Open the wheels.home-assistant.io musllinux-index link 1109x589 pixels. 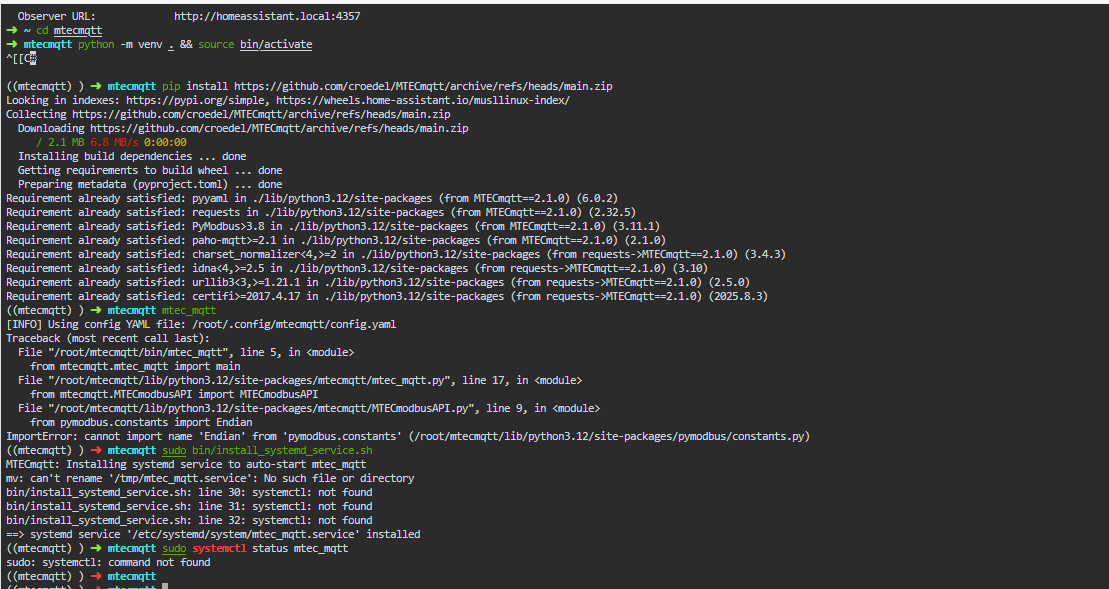tap(423, 101)
